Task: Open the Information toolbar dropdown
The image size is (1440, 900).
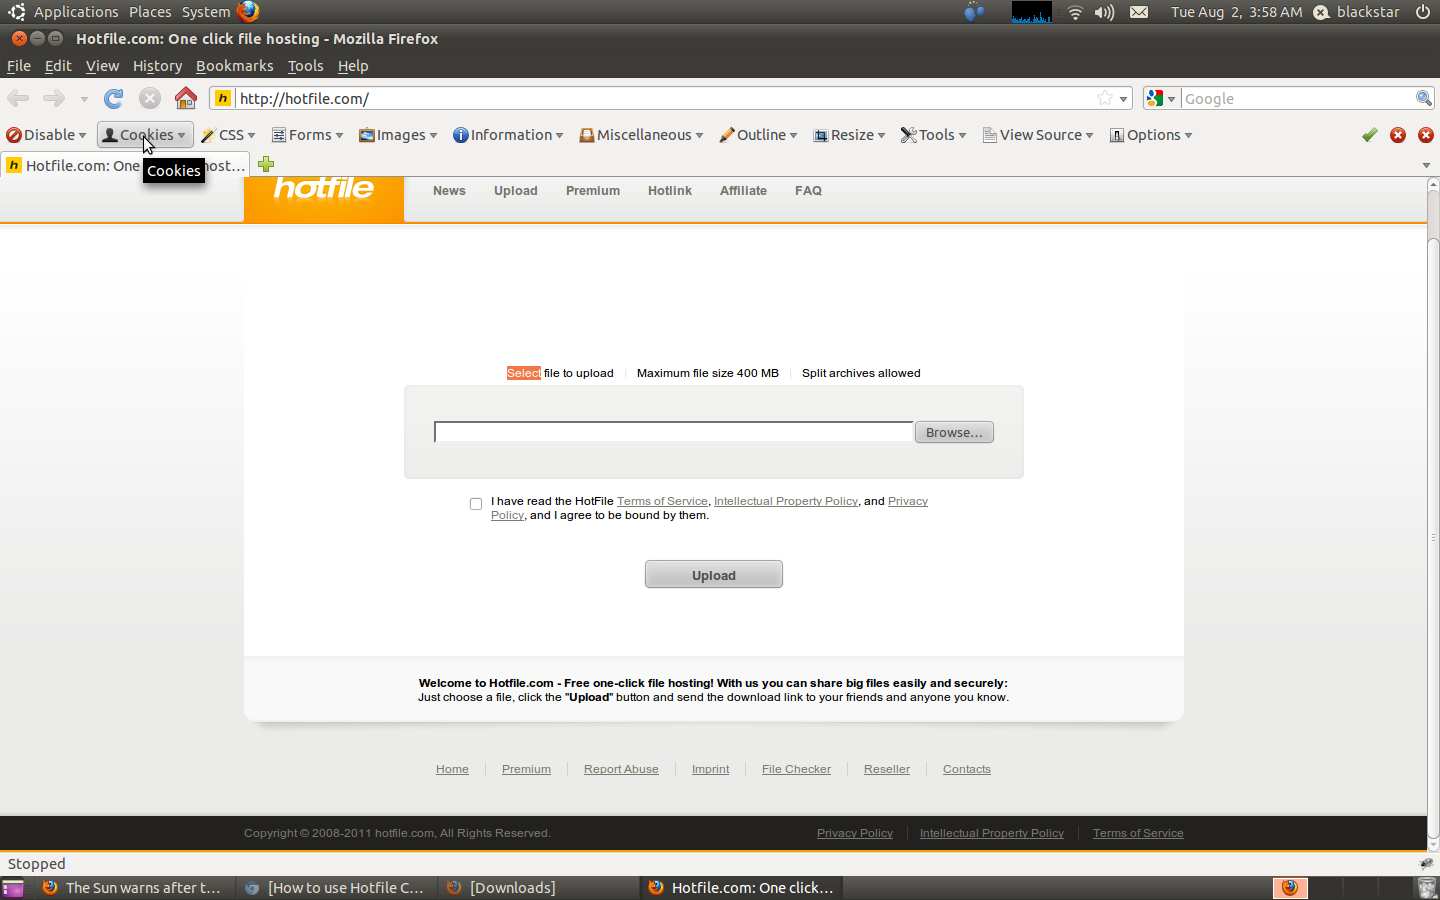Action: pos(508,135)
